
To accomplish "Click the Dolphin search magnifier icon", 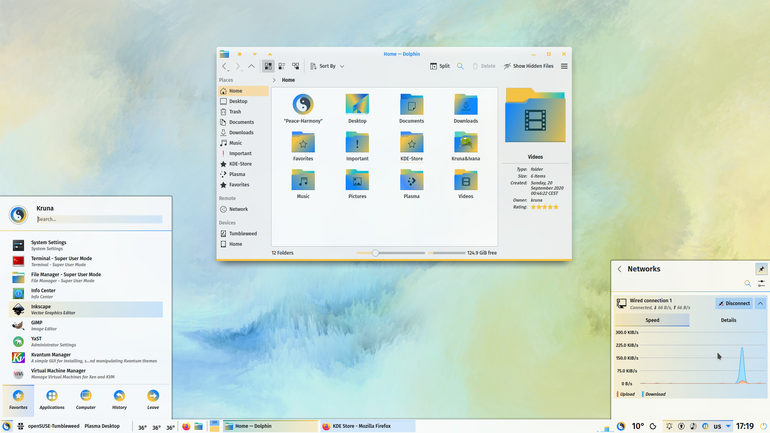I will (460, 66).
